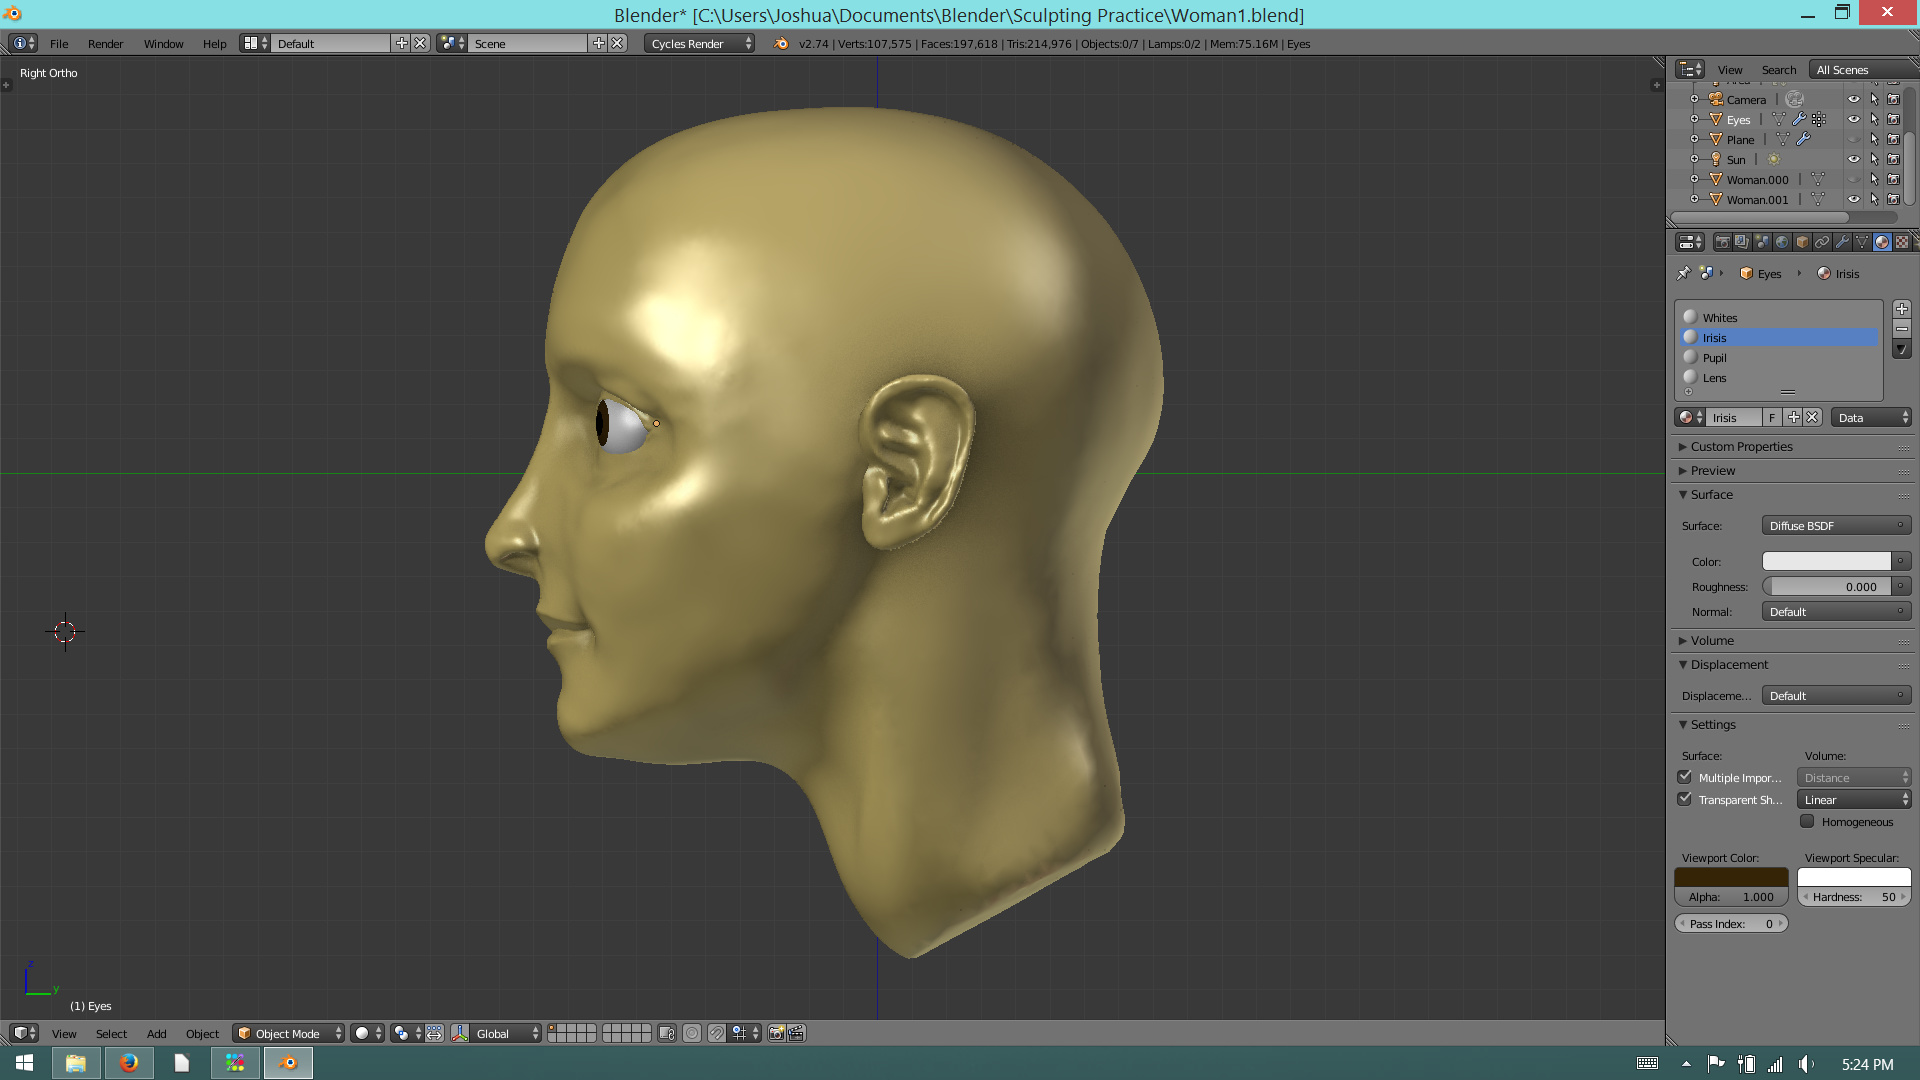Open the Render properties tab (camera icon)
The image size is (1920, 1080).
tap(1722, 242)
